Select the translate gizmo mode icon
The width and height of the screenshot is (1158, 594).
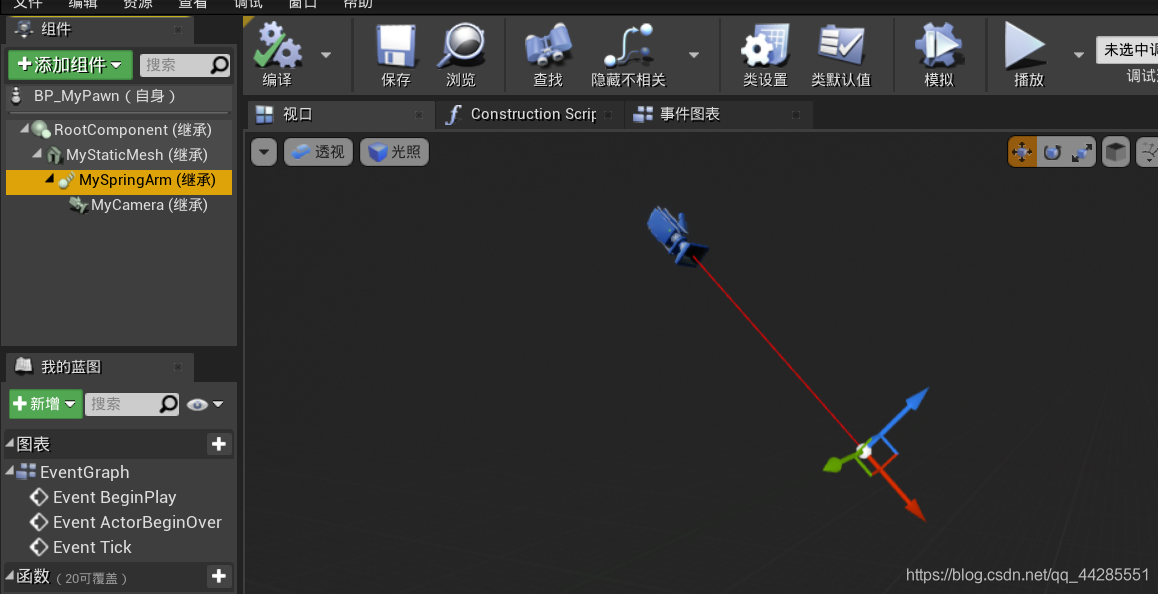click(x=1022, y=152)
